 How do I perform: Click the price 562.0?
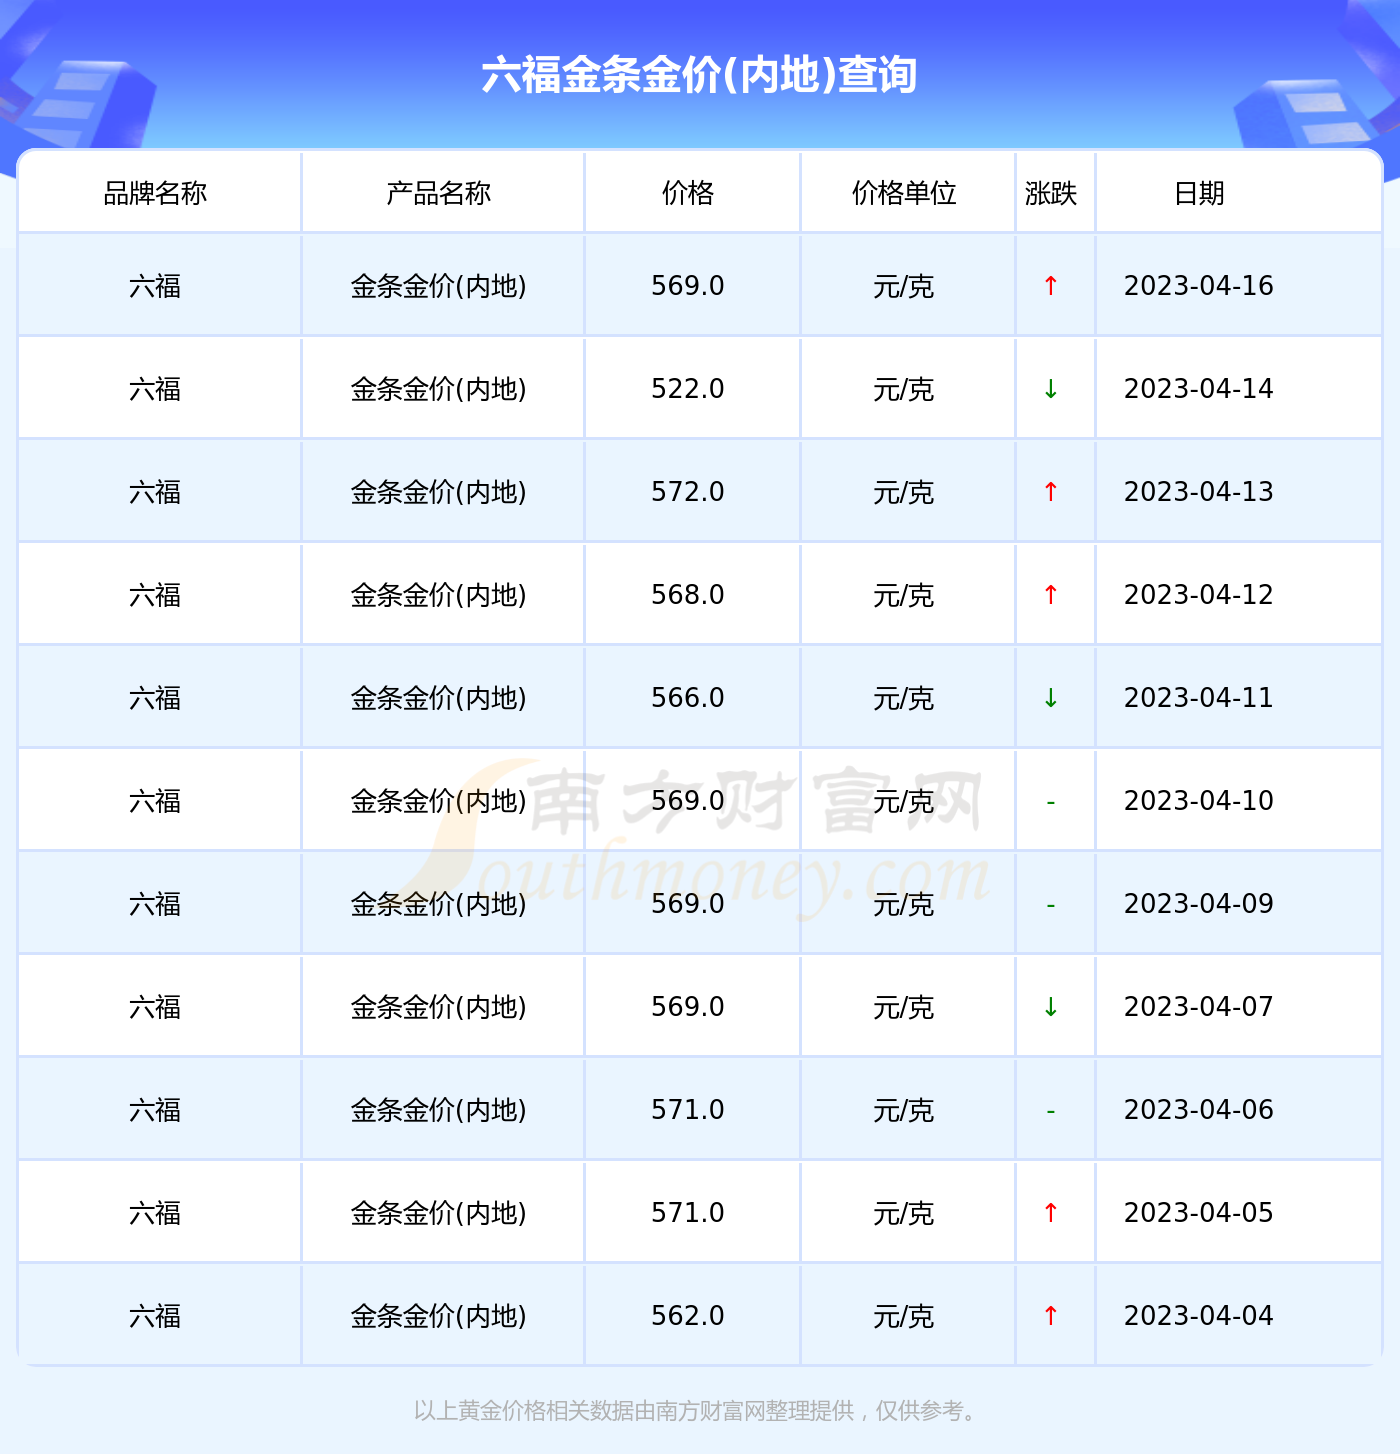688,1316
